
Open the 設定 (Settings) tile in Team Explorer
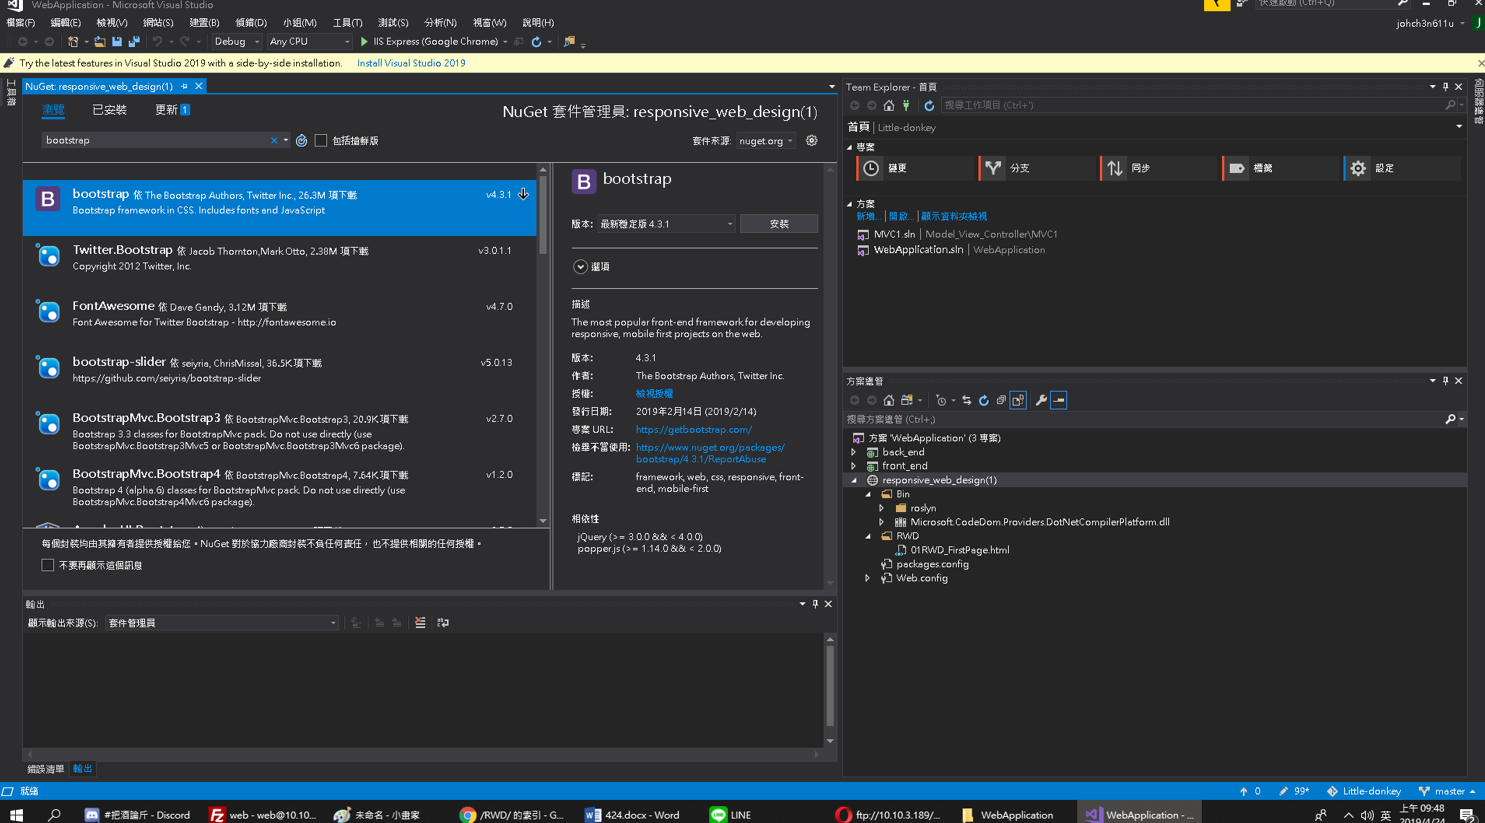[x=1403, y=168]
